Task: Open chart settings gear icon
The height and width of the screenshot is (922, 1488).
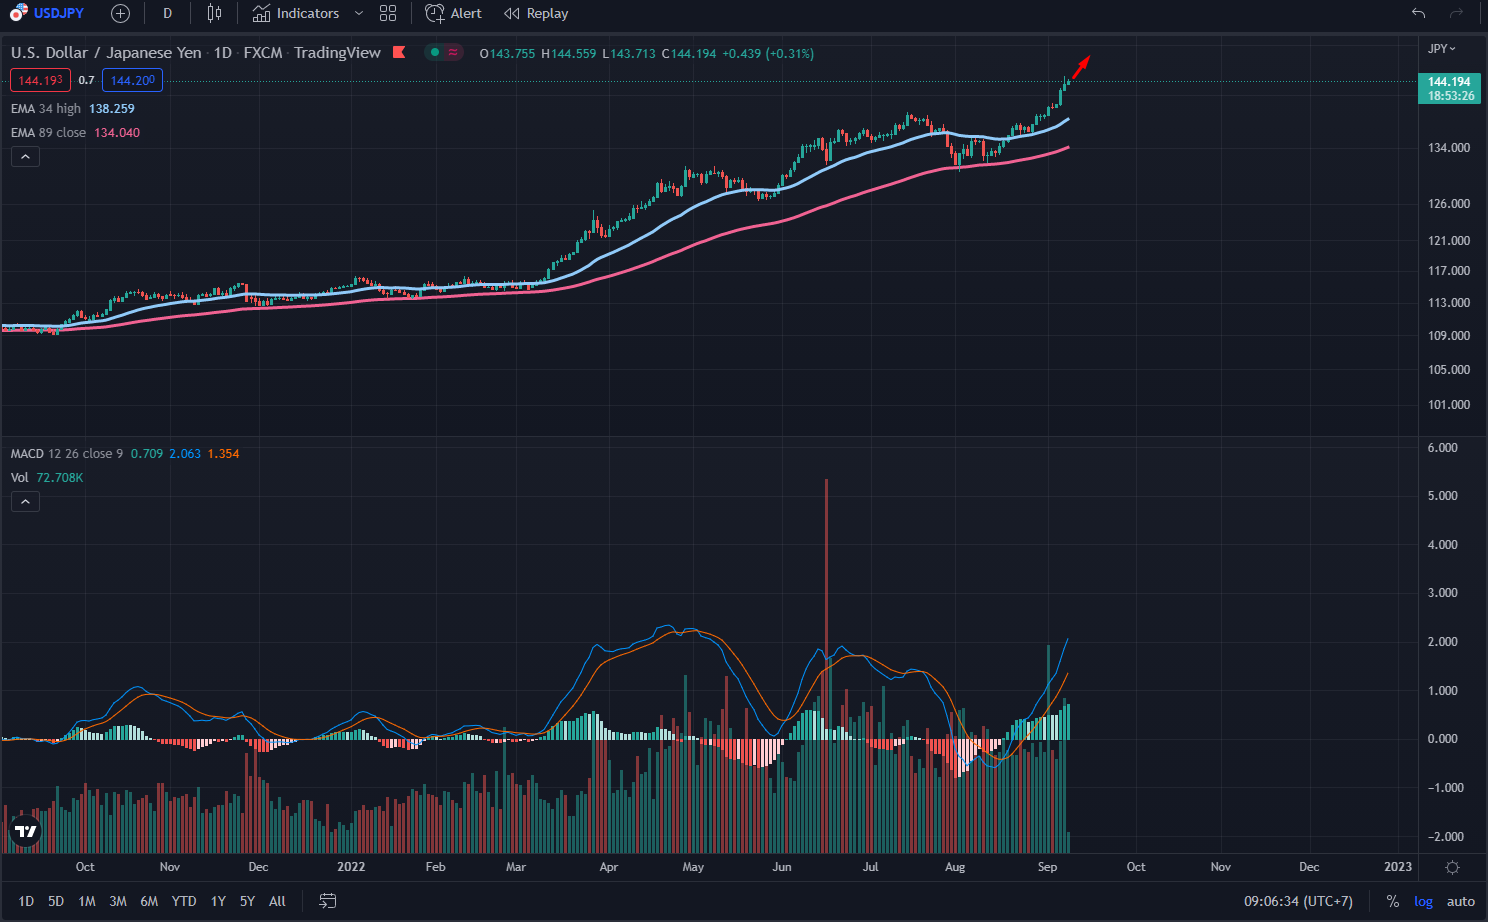Action: click(1452, 867)
